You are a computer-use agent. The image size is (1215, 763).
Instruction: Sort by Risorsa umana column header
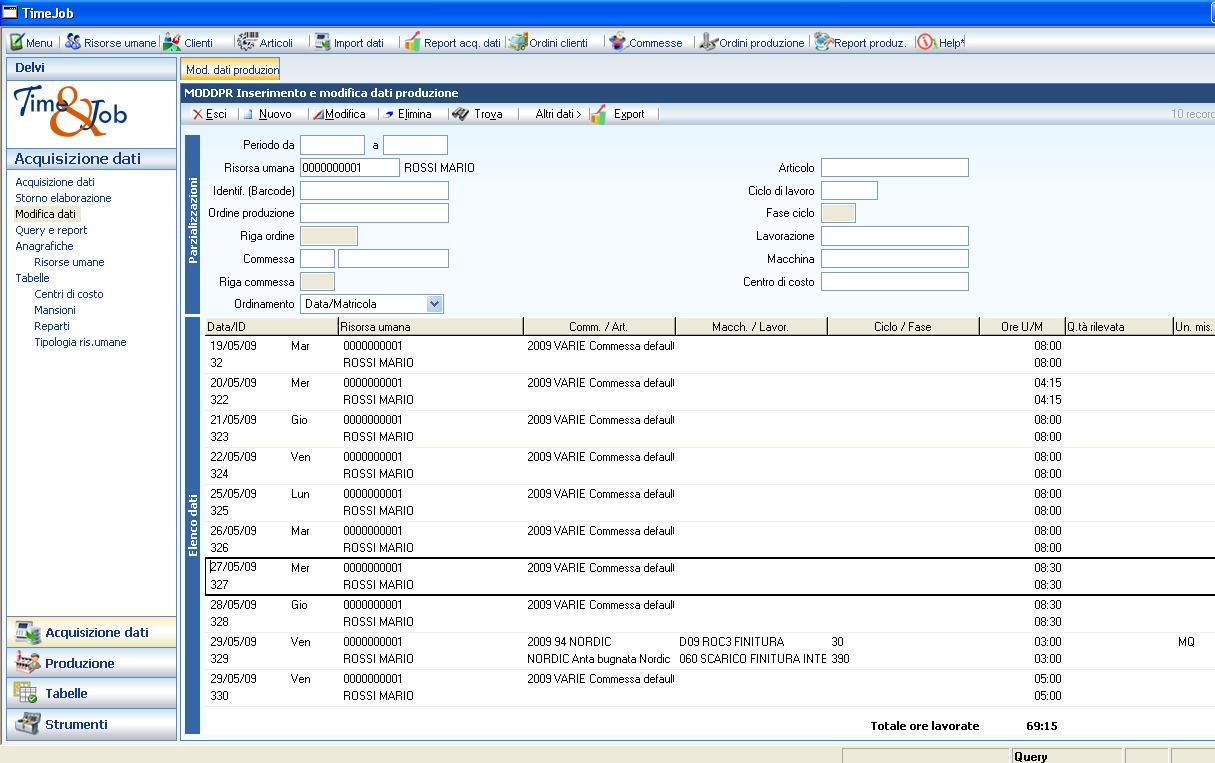click(430, 326)
